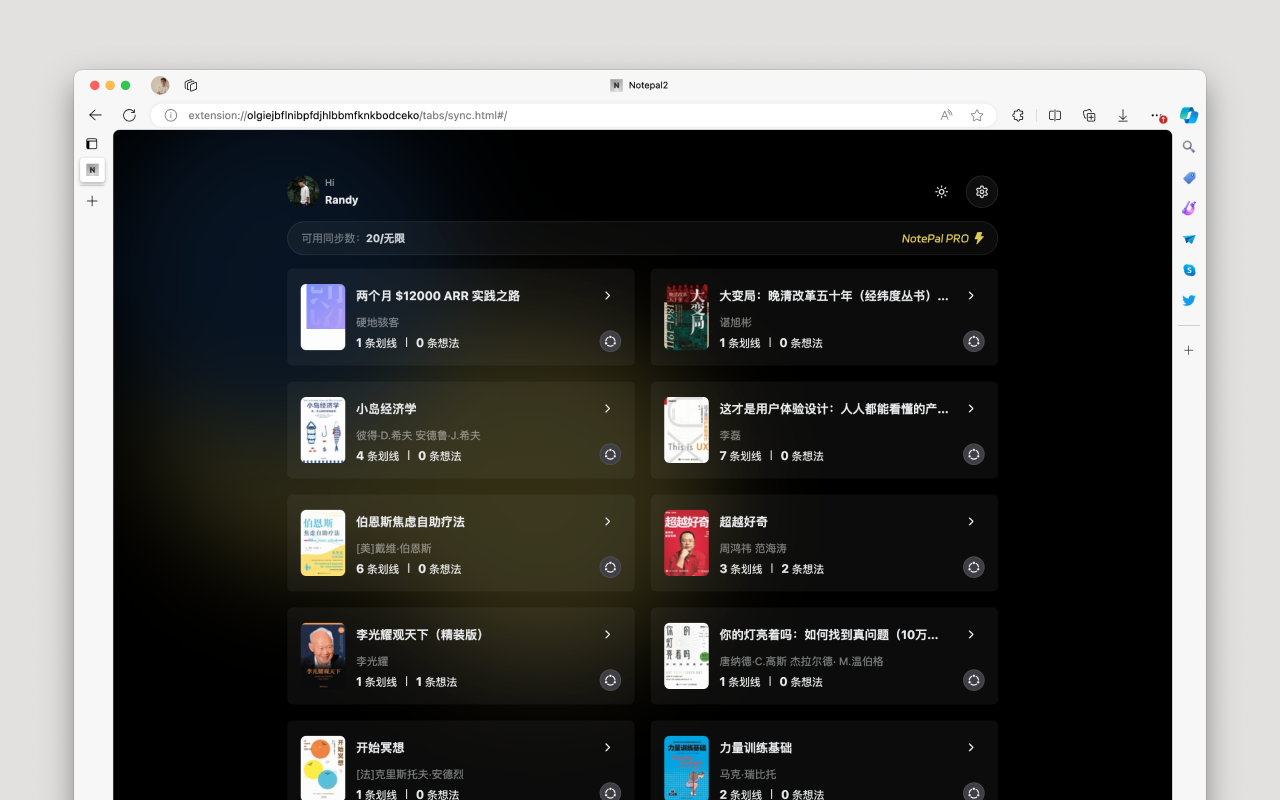
Task: Open Twitter from the browser sidebar
Action: tap(1188, 300)
